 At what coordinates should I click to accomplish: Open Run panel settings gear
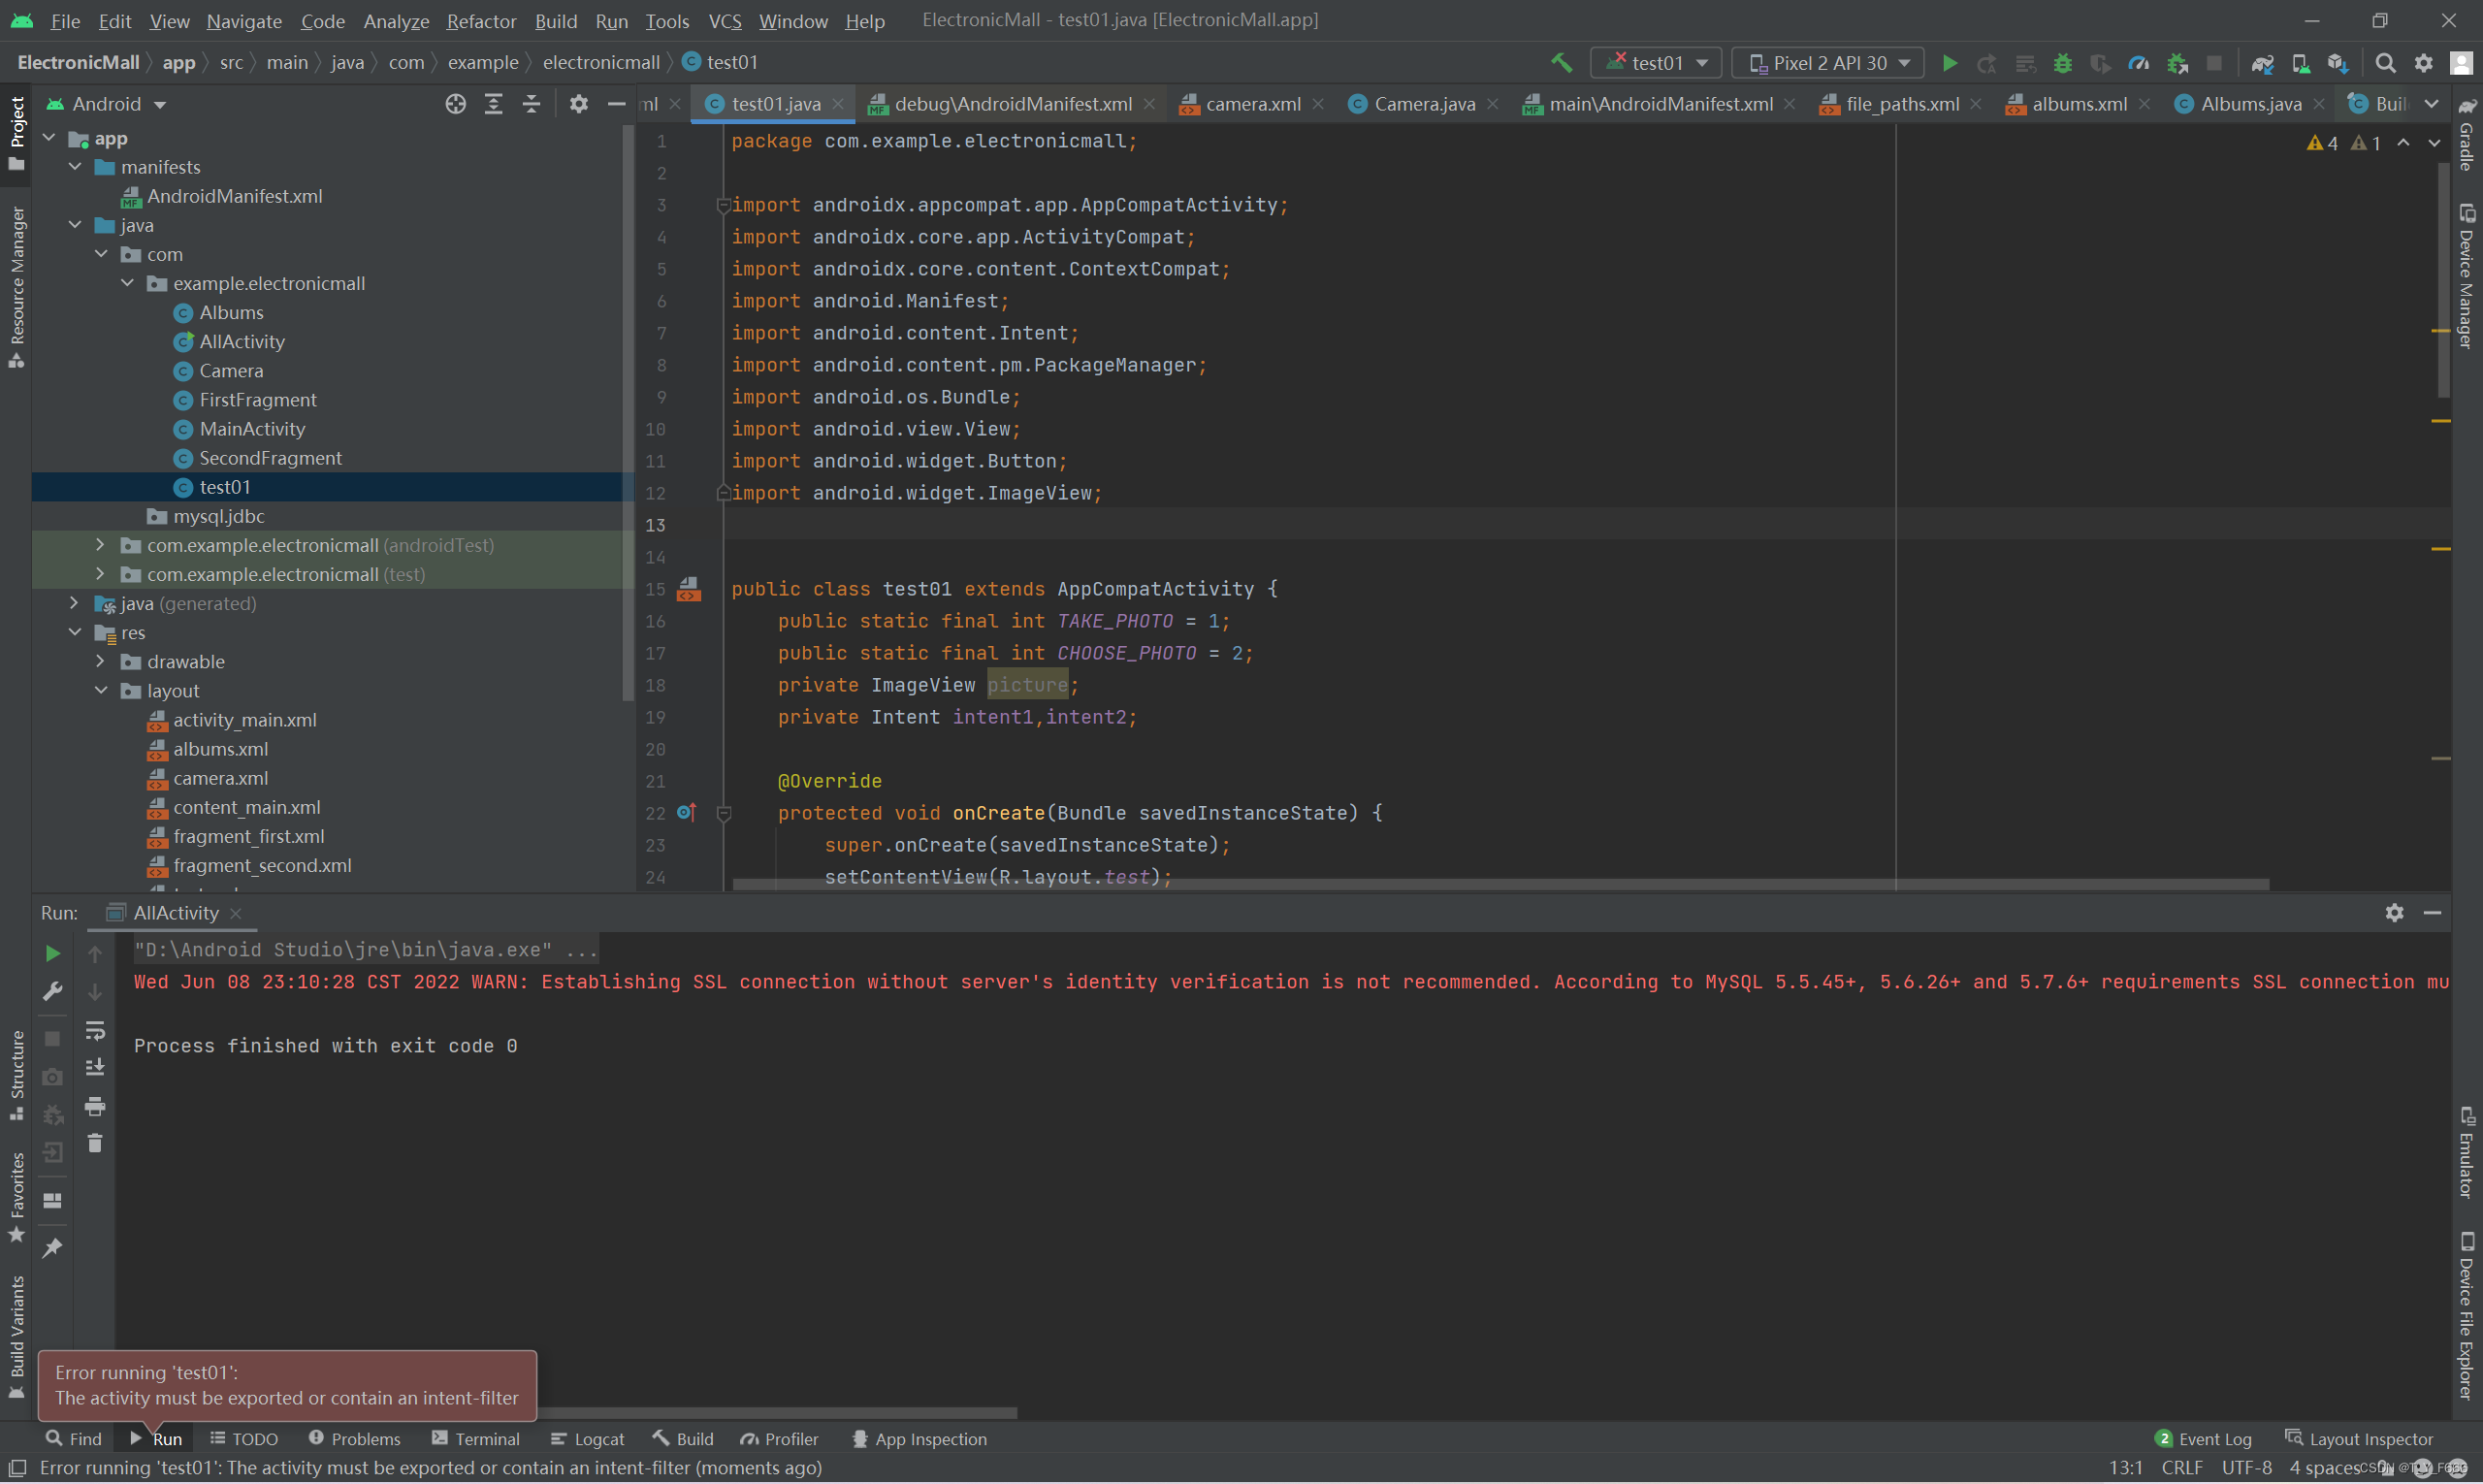point(2394,912)
